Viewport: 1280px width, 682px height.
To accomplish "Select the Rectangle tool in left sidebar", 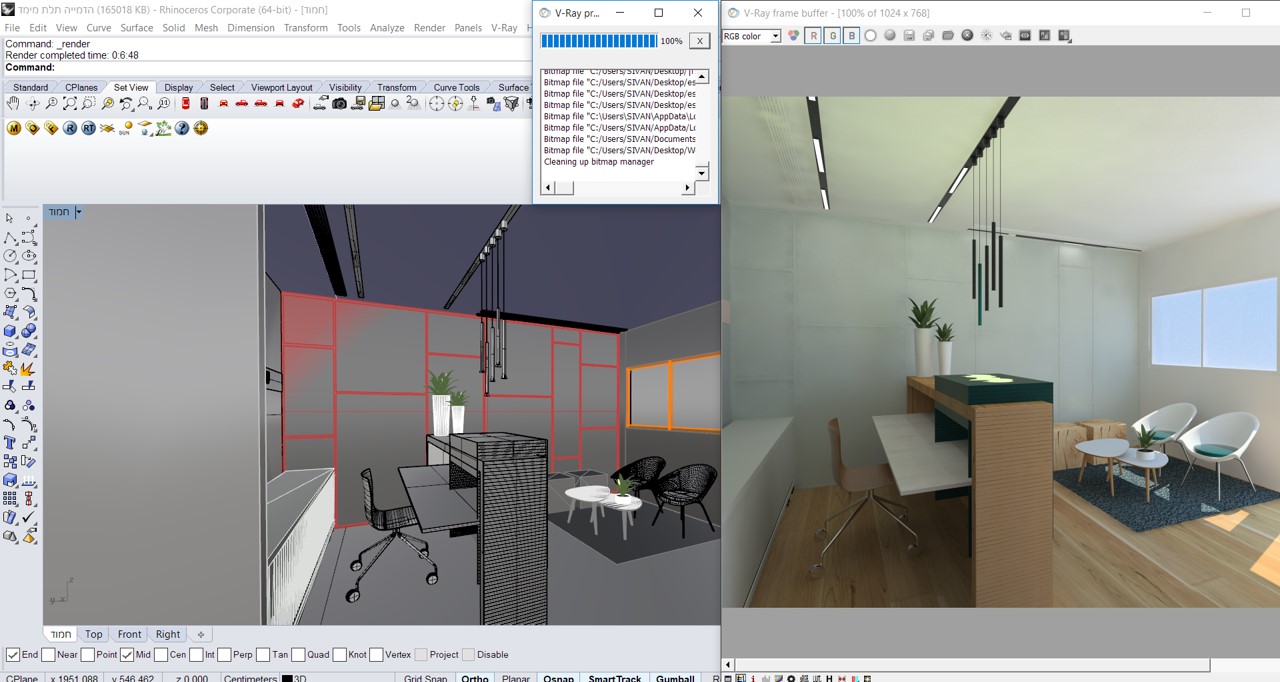I will tap(29, 274).
